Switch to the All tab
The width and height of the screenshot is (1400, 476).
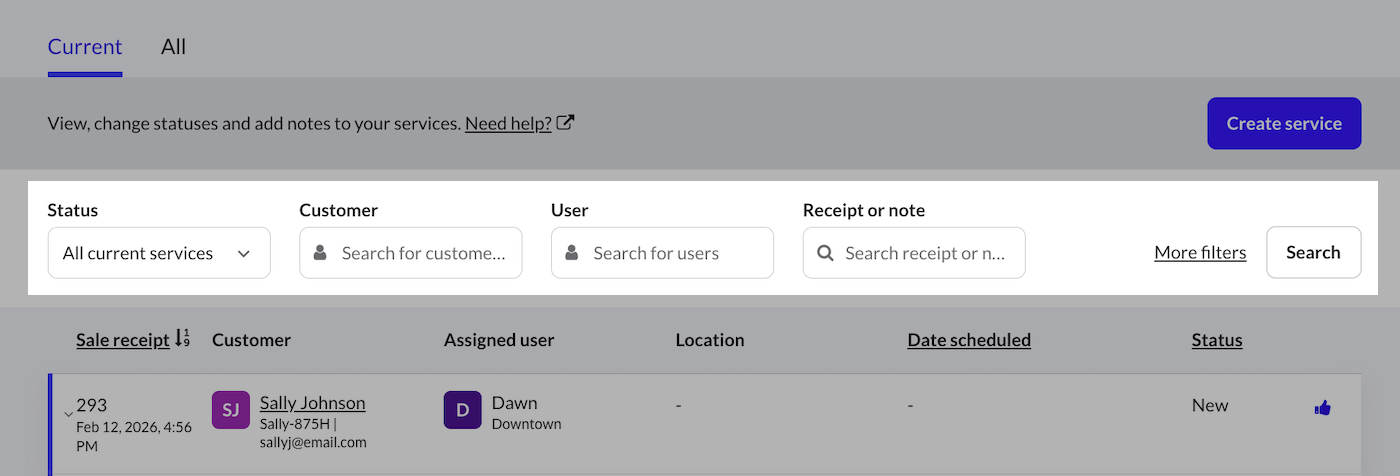click(x=173, y=47)
